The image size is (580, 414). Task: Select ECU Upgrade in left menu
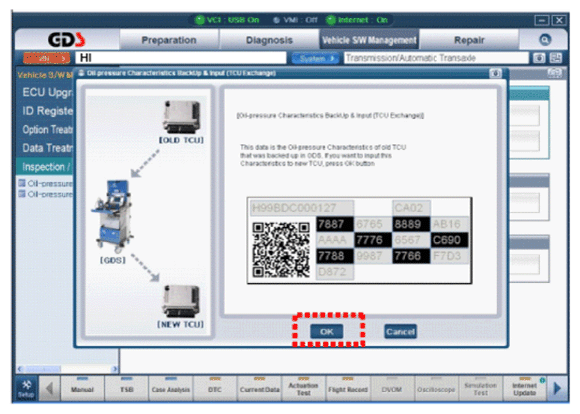click(x=47, y=92)
